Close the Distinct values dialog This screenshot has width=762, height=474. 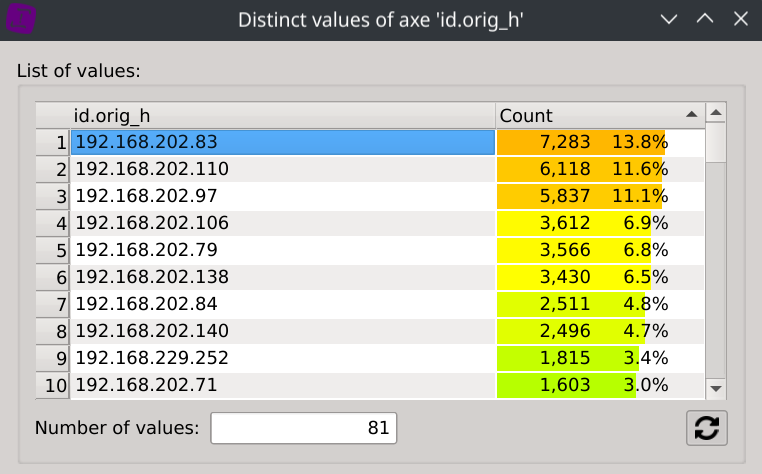[740, 19]
